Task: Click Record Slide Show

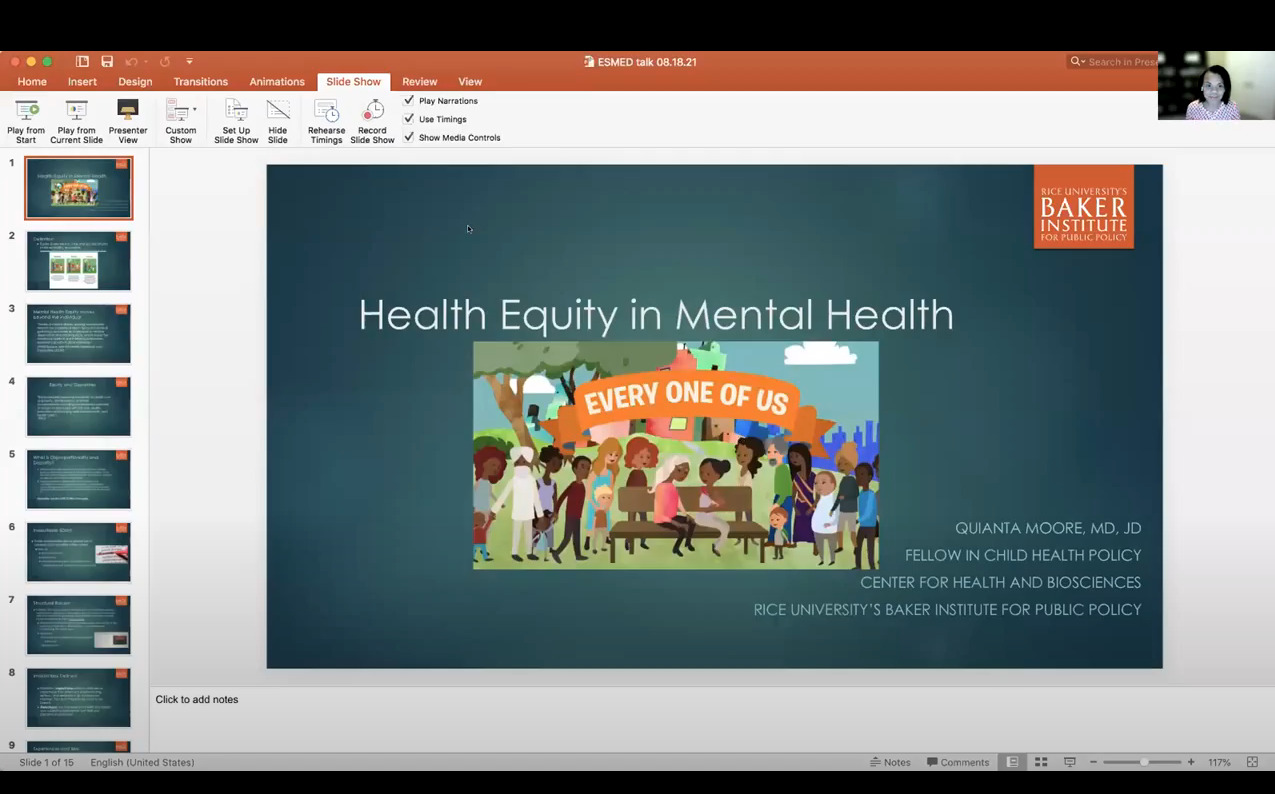Action: [372, 121]
